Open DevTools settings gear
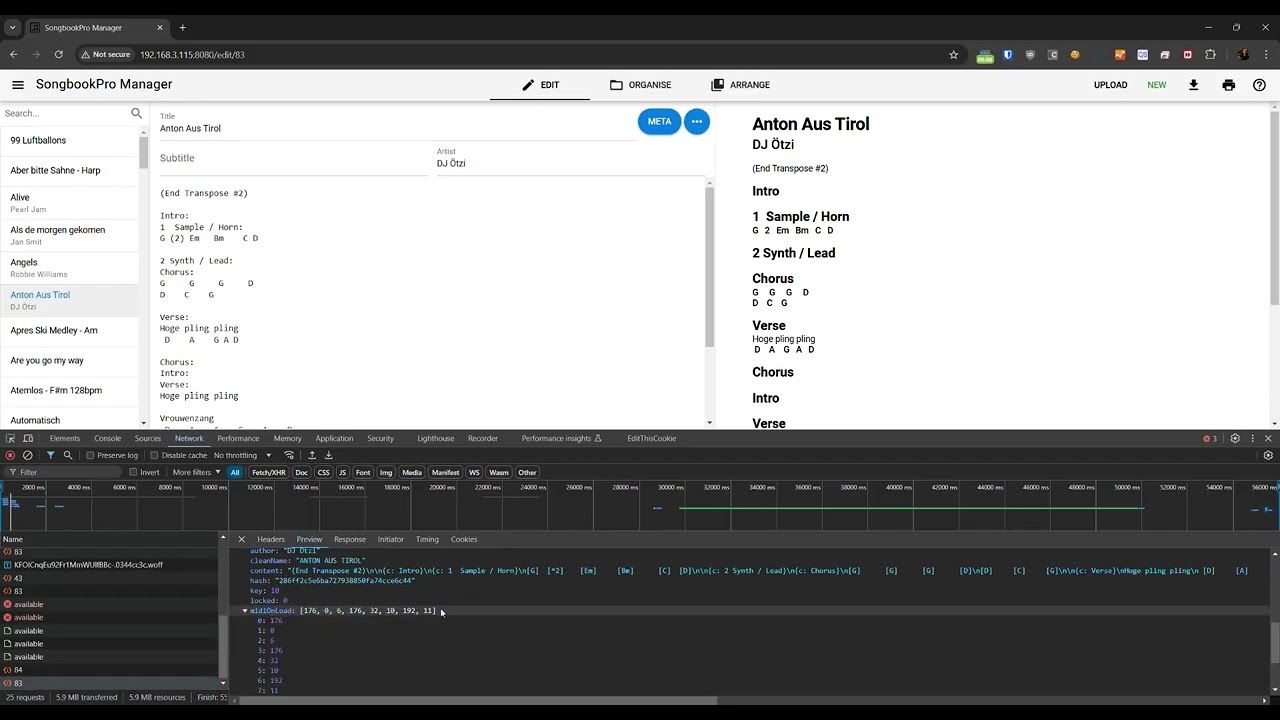The height and width of the screenshot is (720, 1280). (1235, 438)
